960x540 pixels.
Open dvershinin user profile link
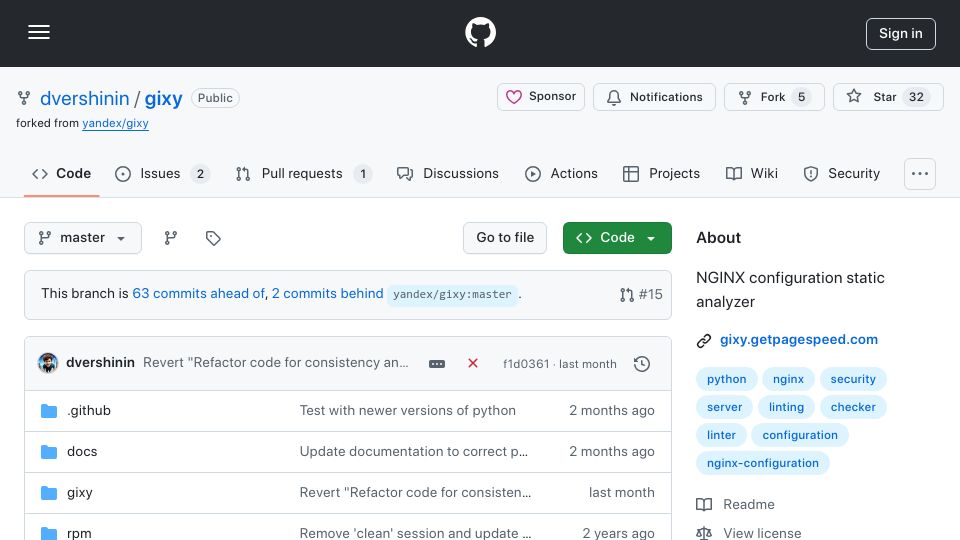(84, 98)
